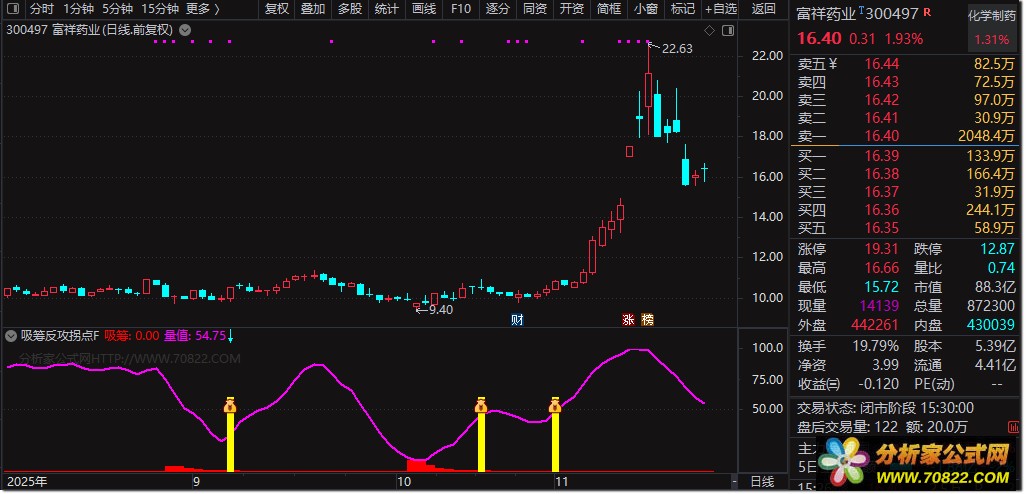Toggle the side panel layout icon

[x=727, y=30]
